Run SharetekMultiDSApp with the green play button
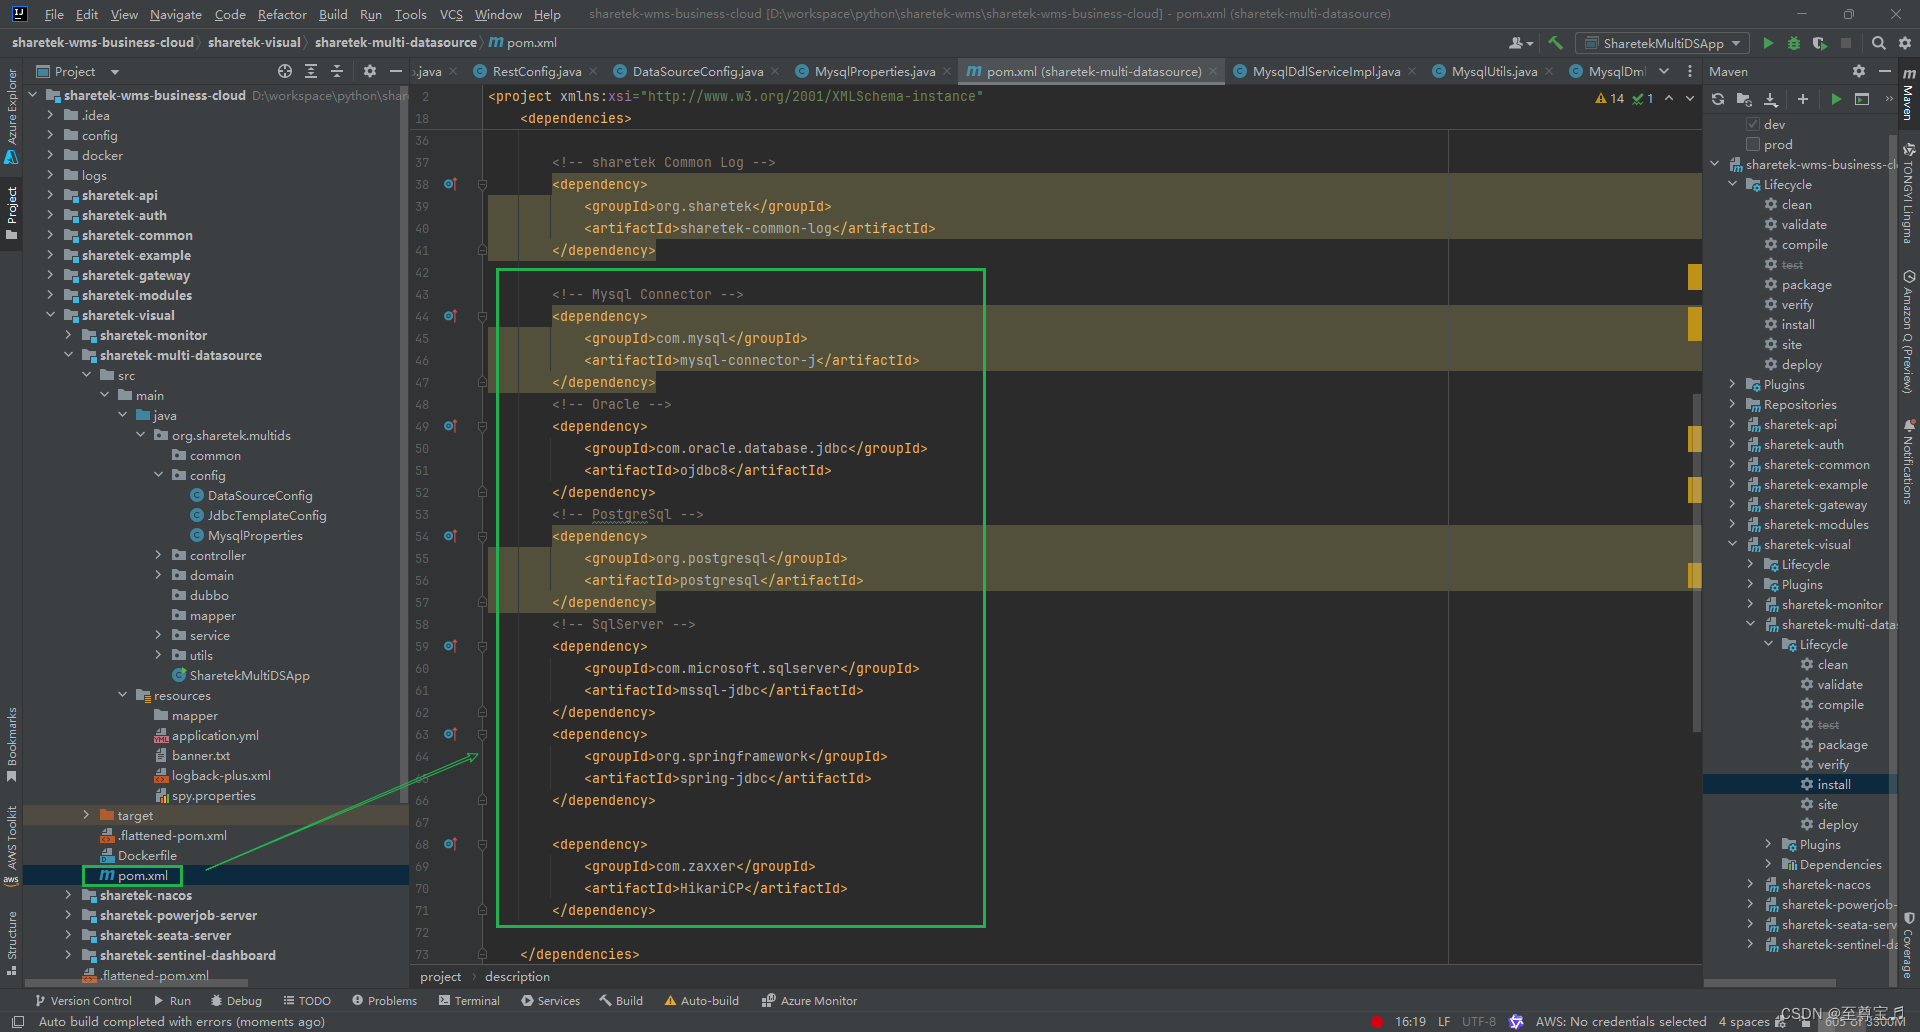 click(1768, 43)
